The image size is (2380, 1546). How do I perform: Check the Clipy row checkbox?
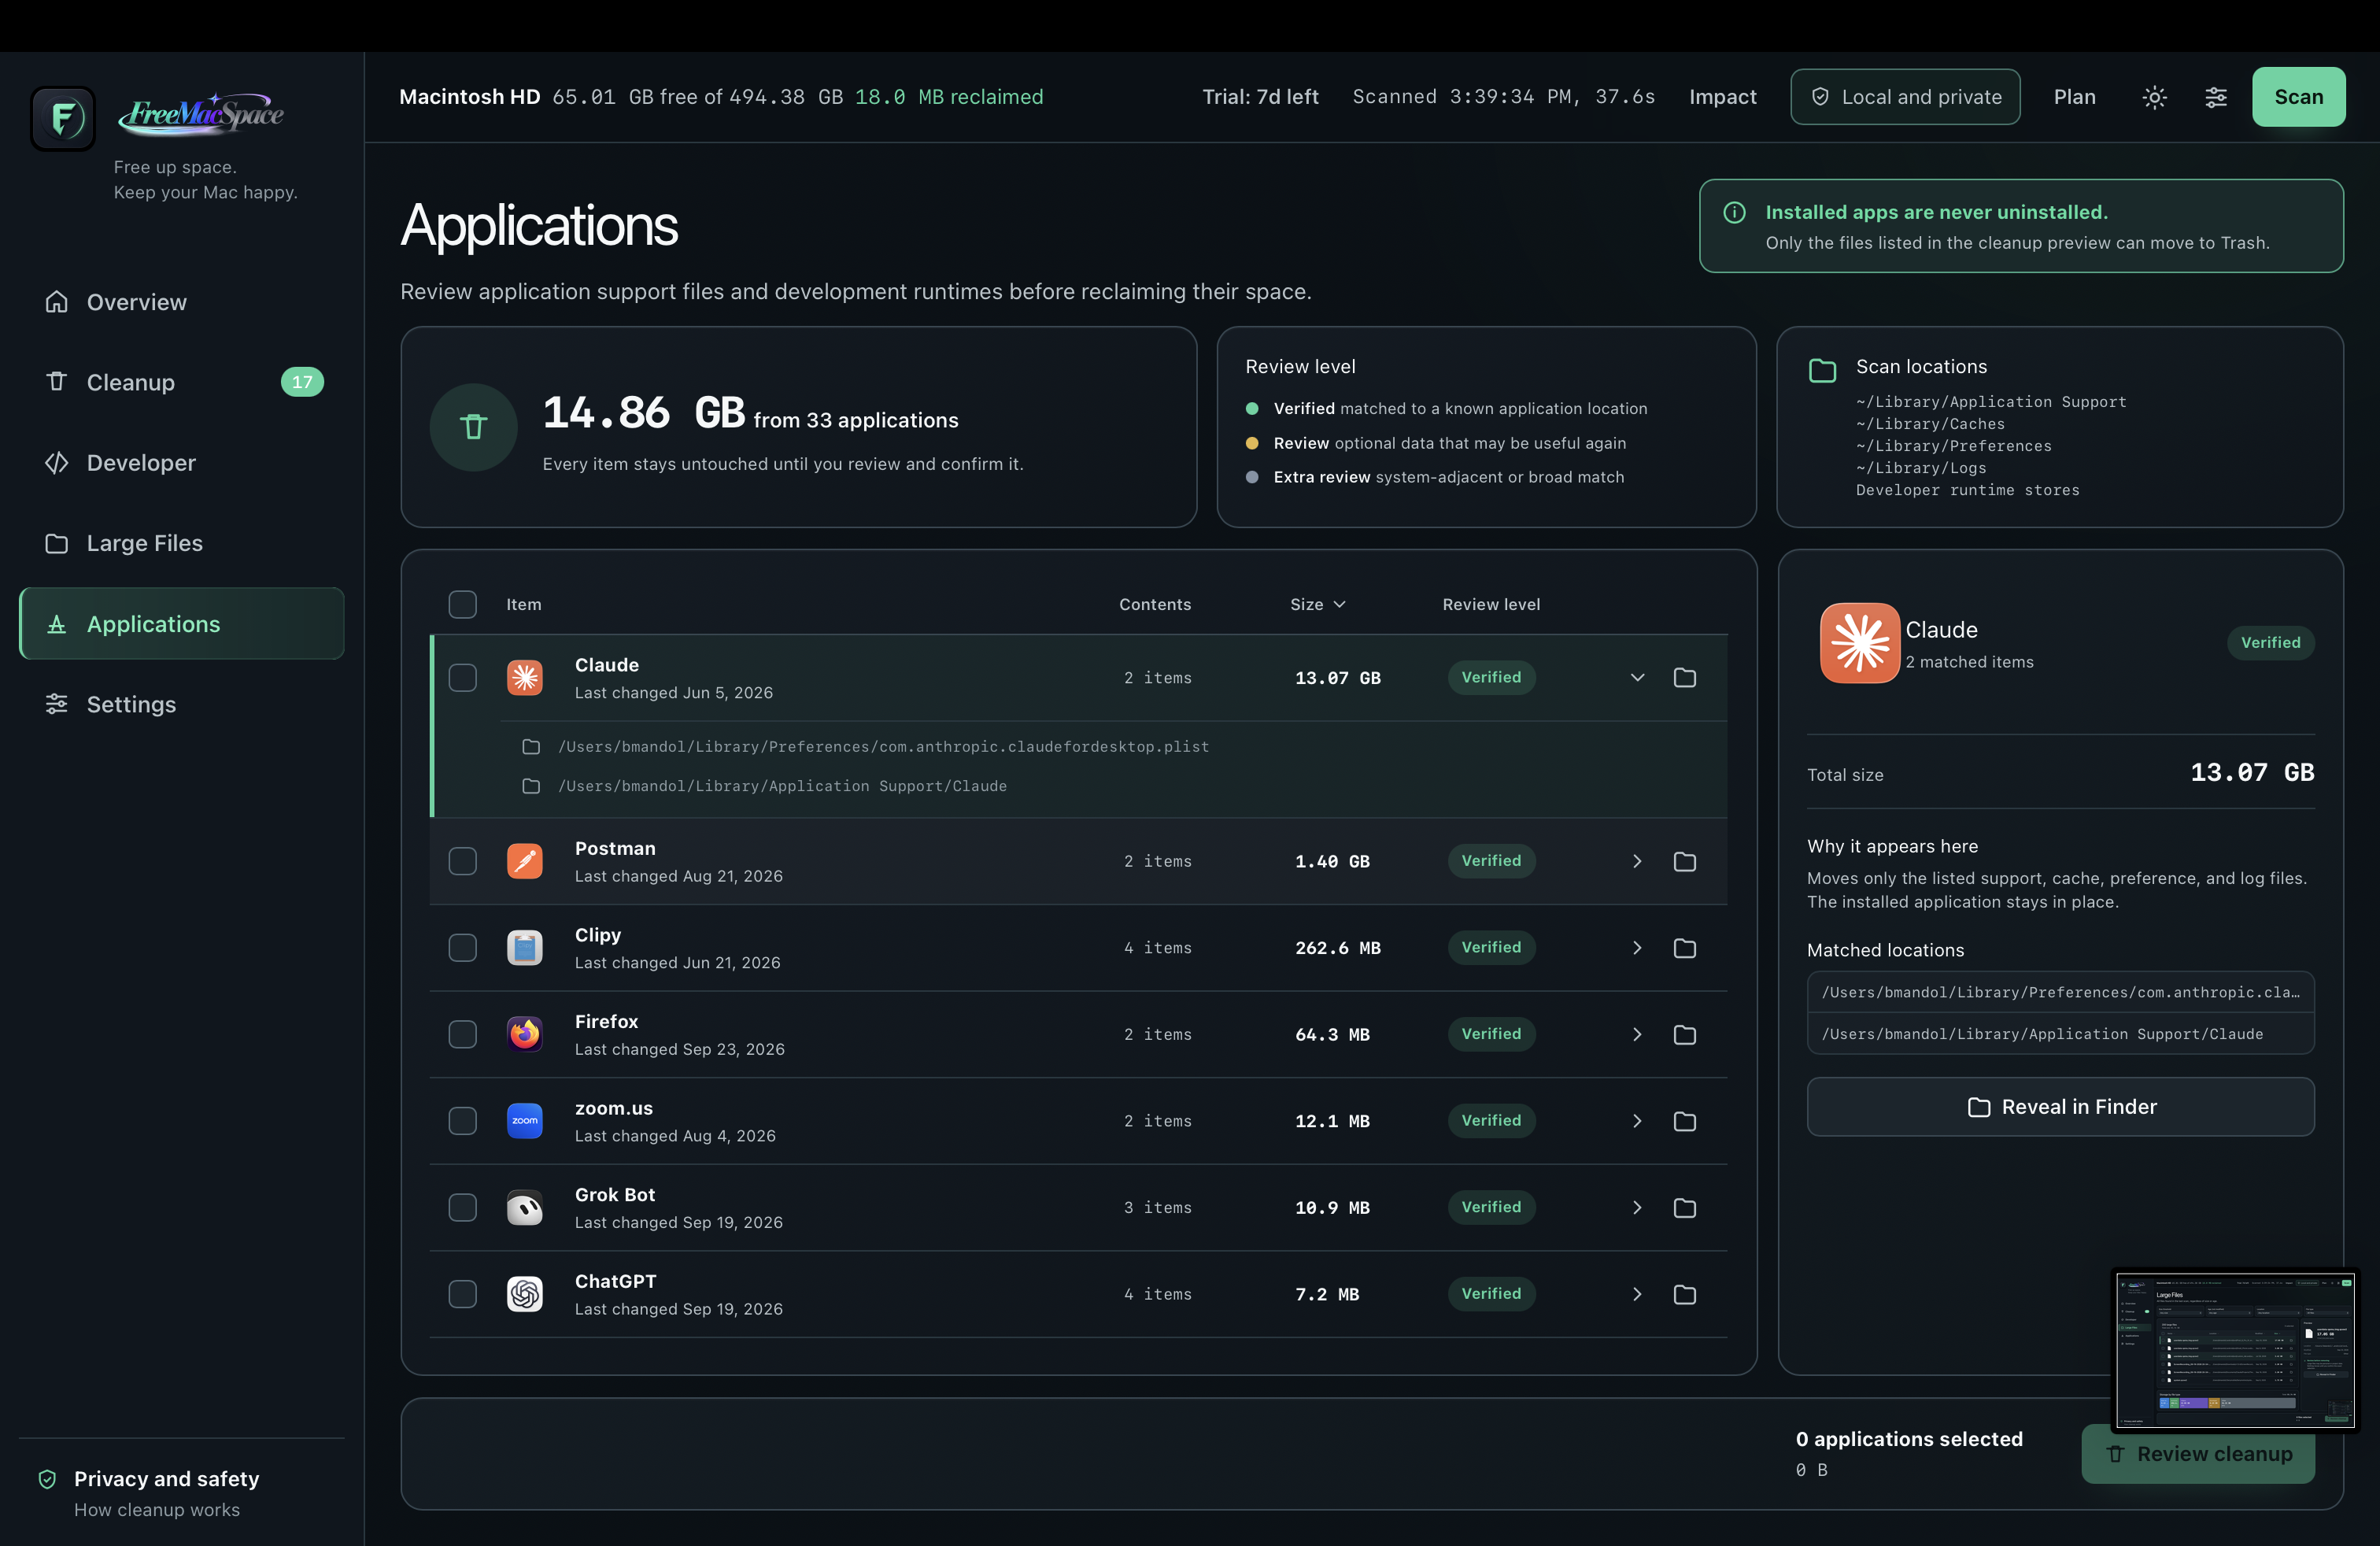pyautogui.click(x=463, y=948)
